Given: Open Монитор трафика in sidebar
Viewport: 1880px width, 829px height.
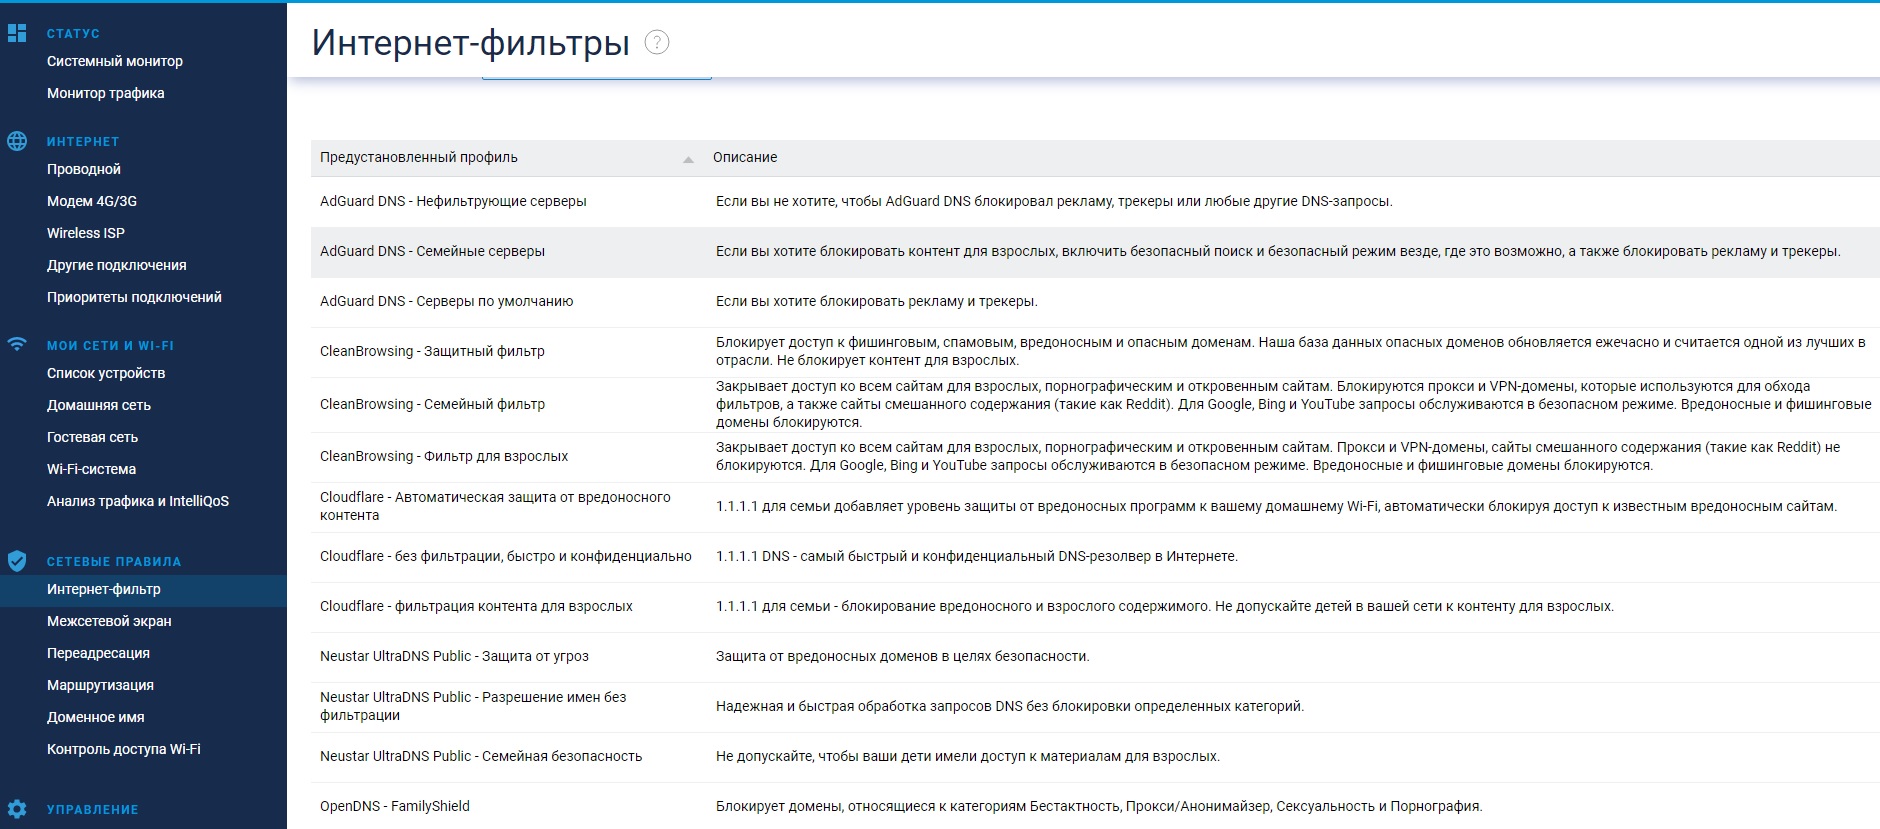Looking at the screenshot, I should (105, 93).
